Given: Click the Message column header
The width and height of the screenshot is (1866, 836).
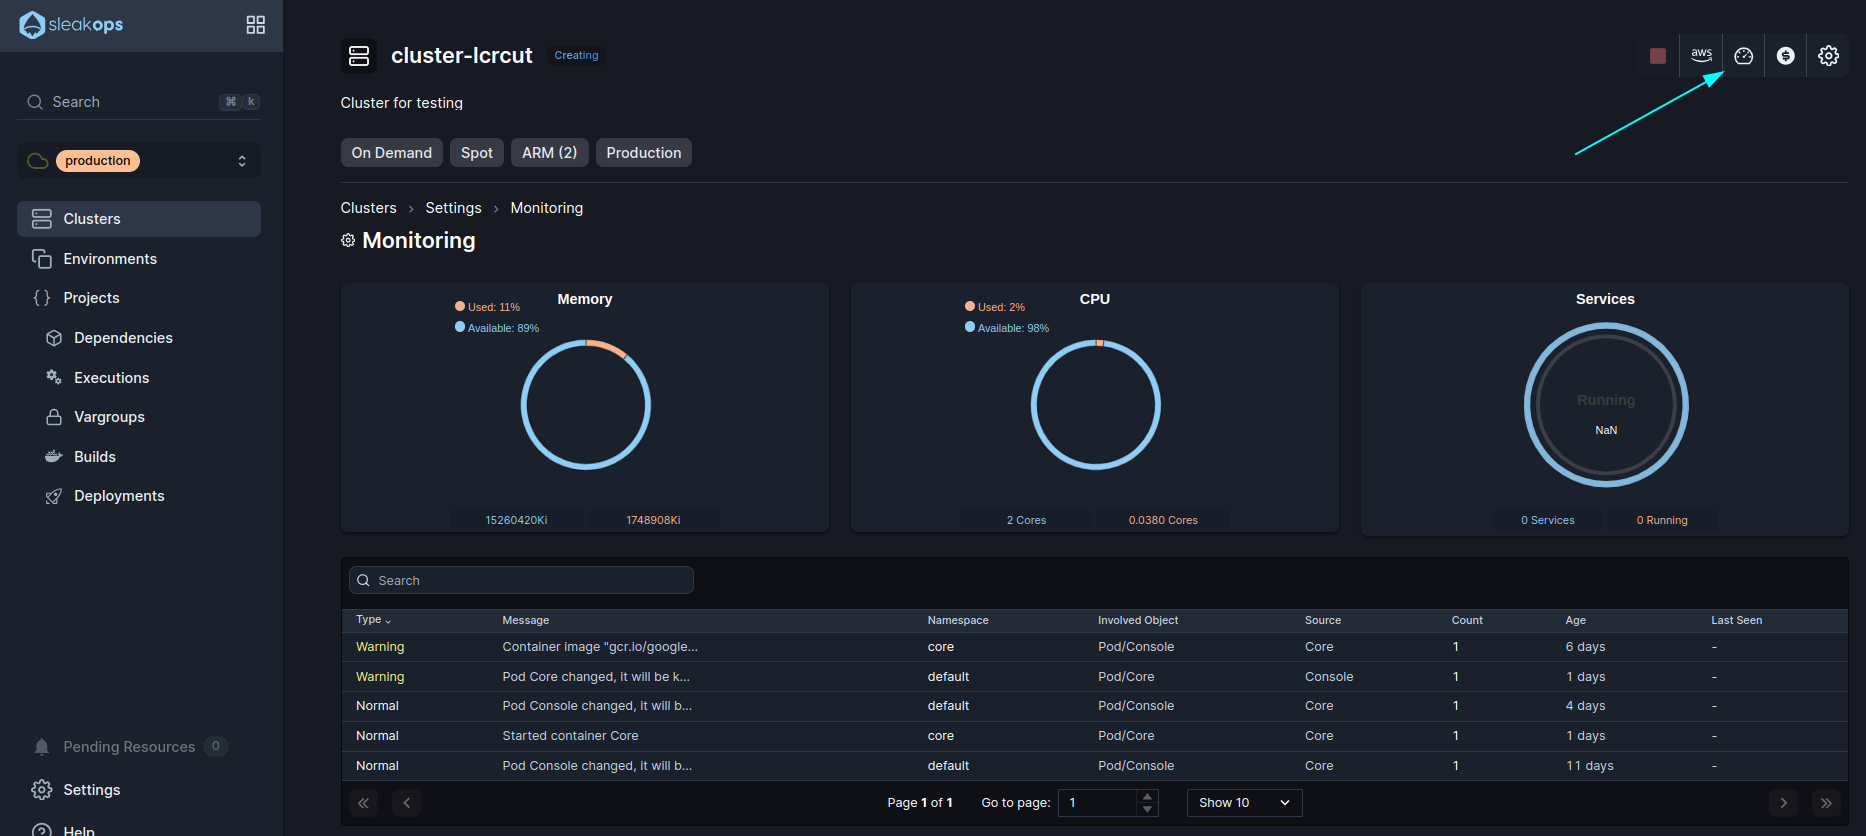Looking at the screenshot, I should [526, 621].
